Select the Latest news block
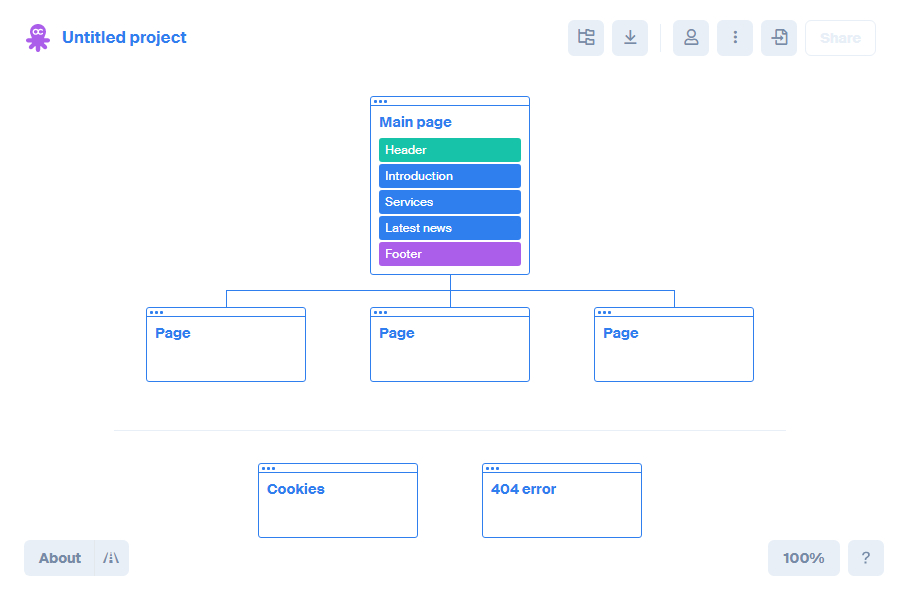This screenshot has height=600, width=900. coord(450,228)
